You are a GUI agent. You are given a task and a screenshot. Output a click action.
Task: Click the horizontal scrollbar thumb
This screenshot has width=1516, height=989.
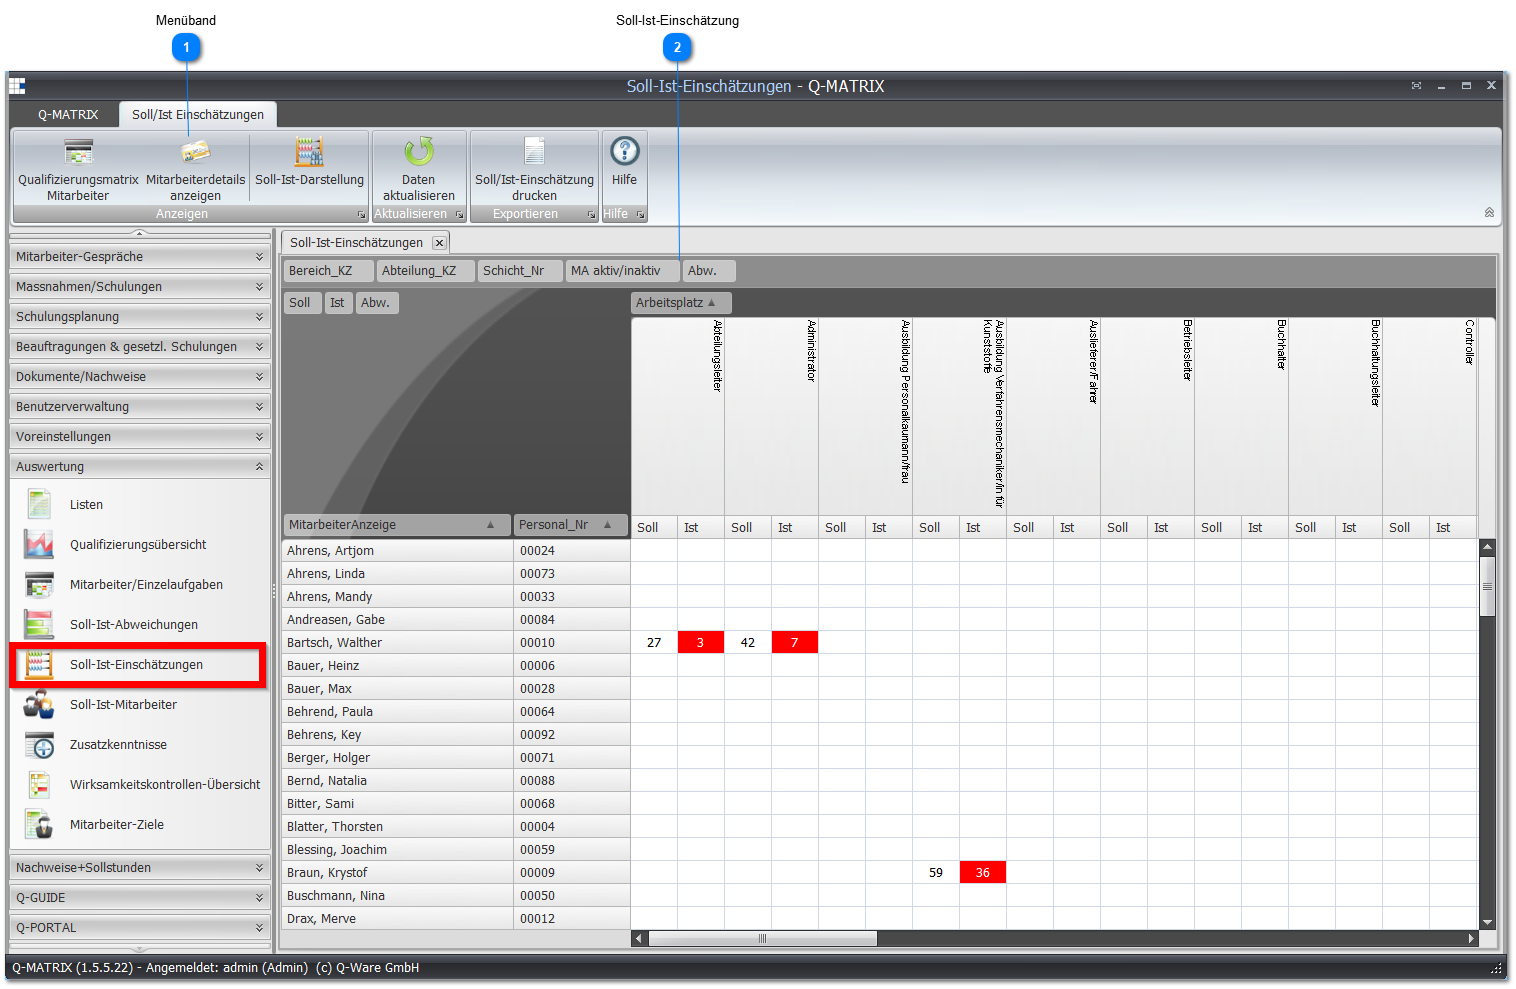pyautogui.click(x=763, y=938)
